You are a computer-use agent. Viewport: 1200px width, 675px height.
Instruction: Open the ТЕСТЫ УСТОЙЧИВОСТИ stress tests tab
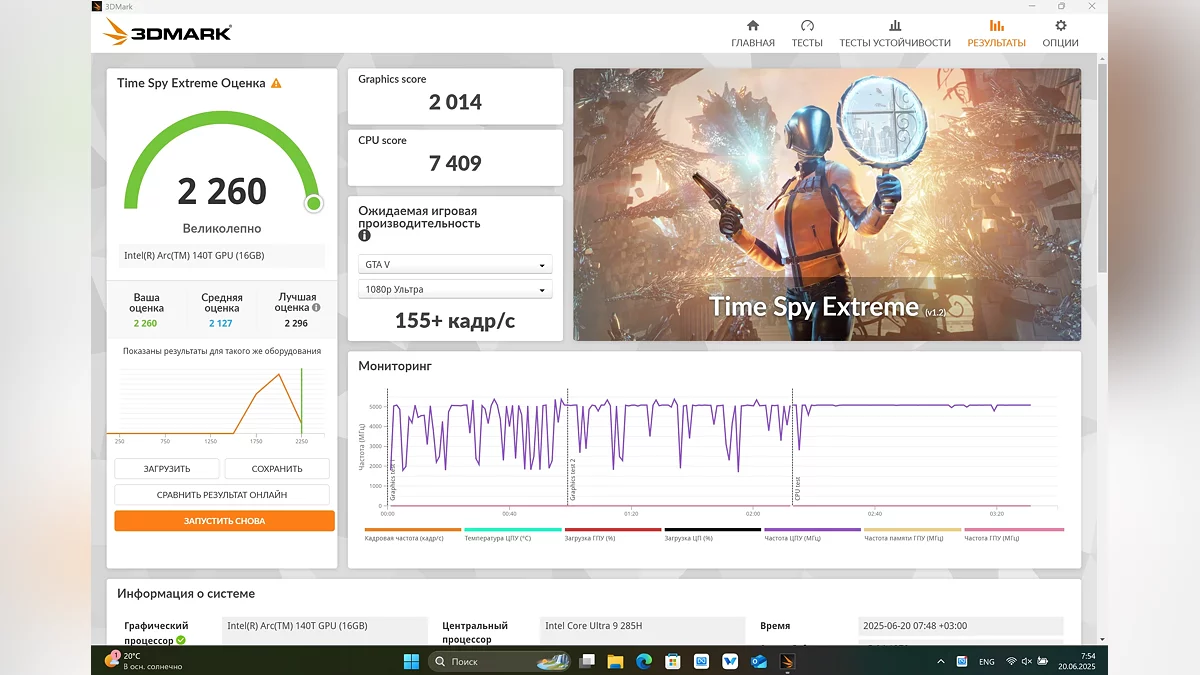point(895,33)
